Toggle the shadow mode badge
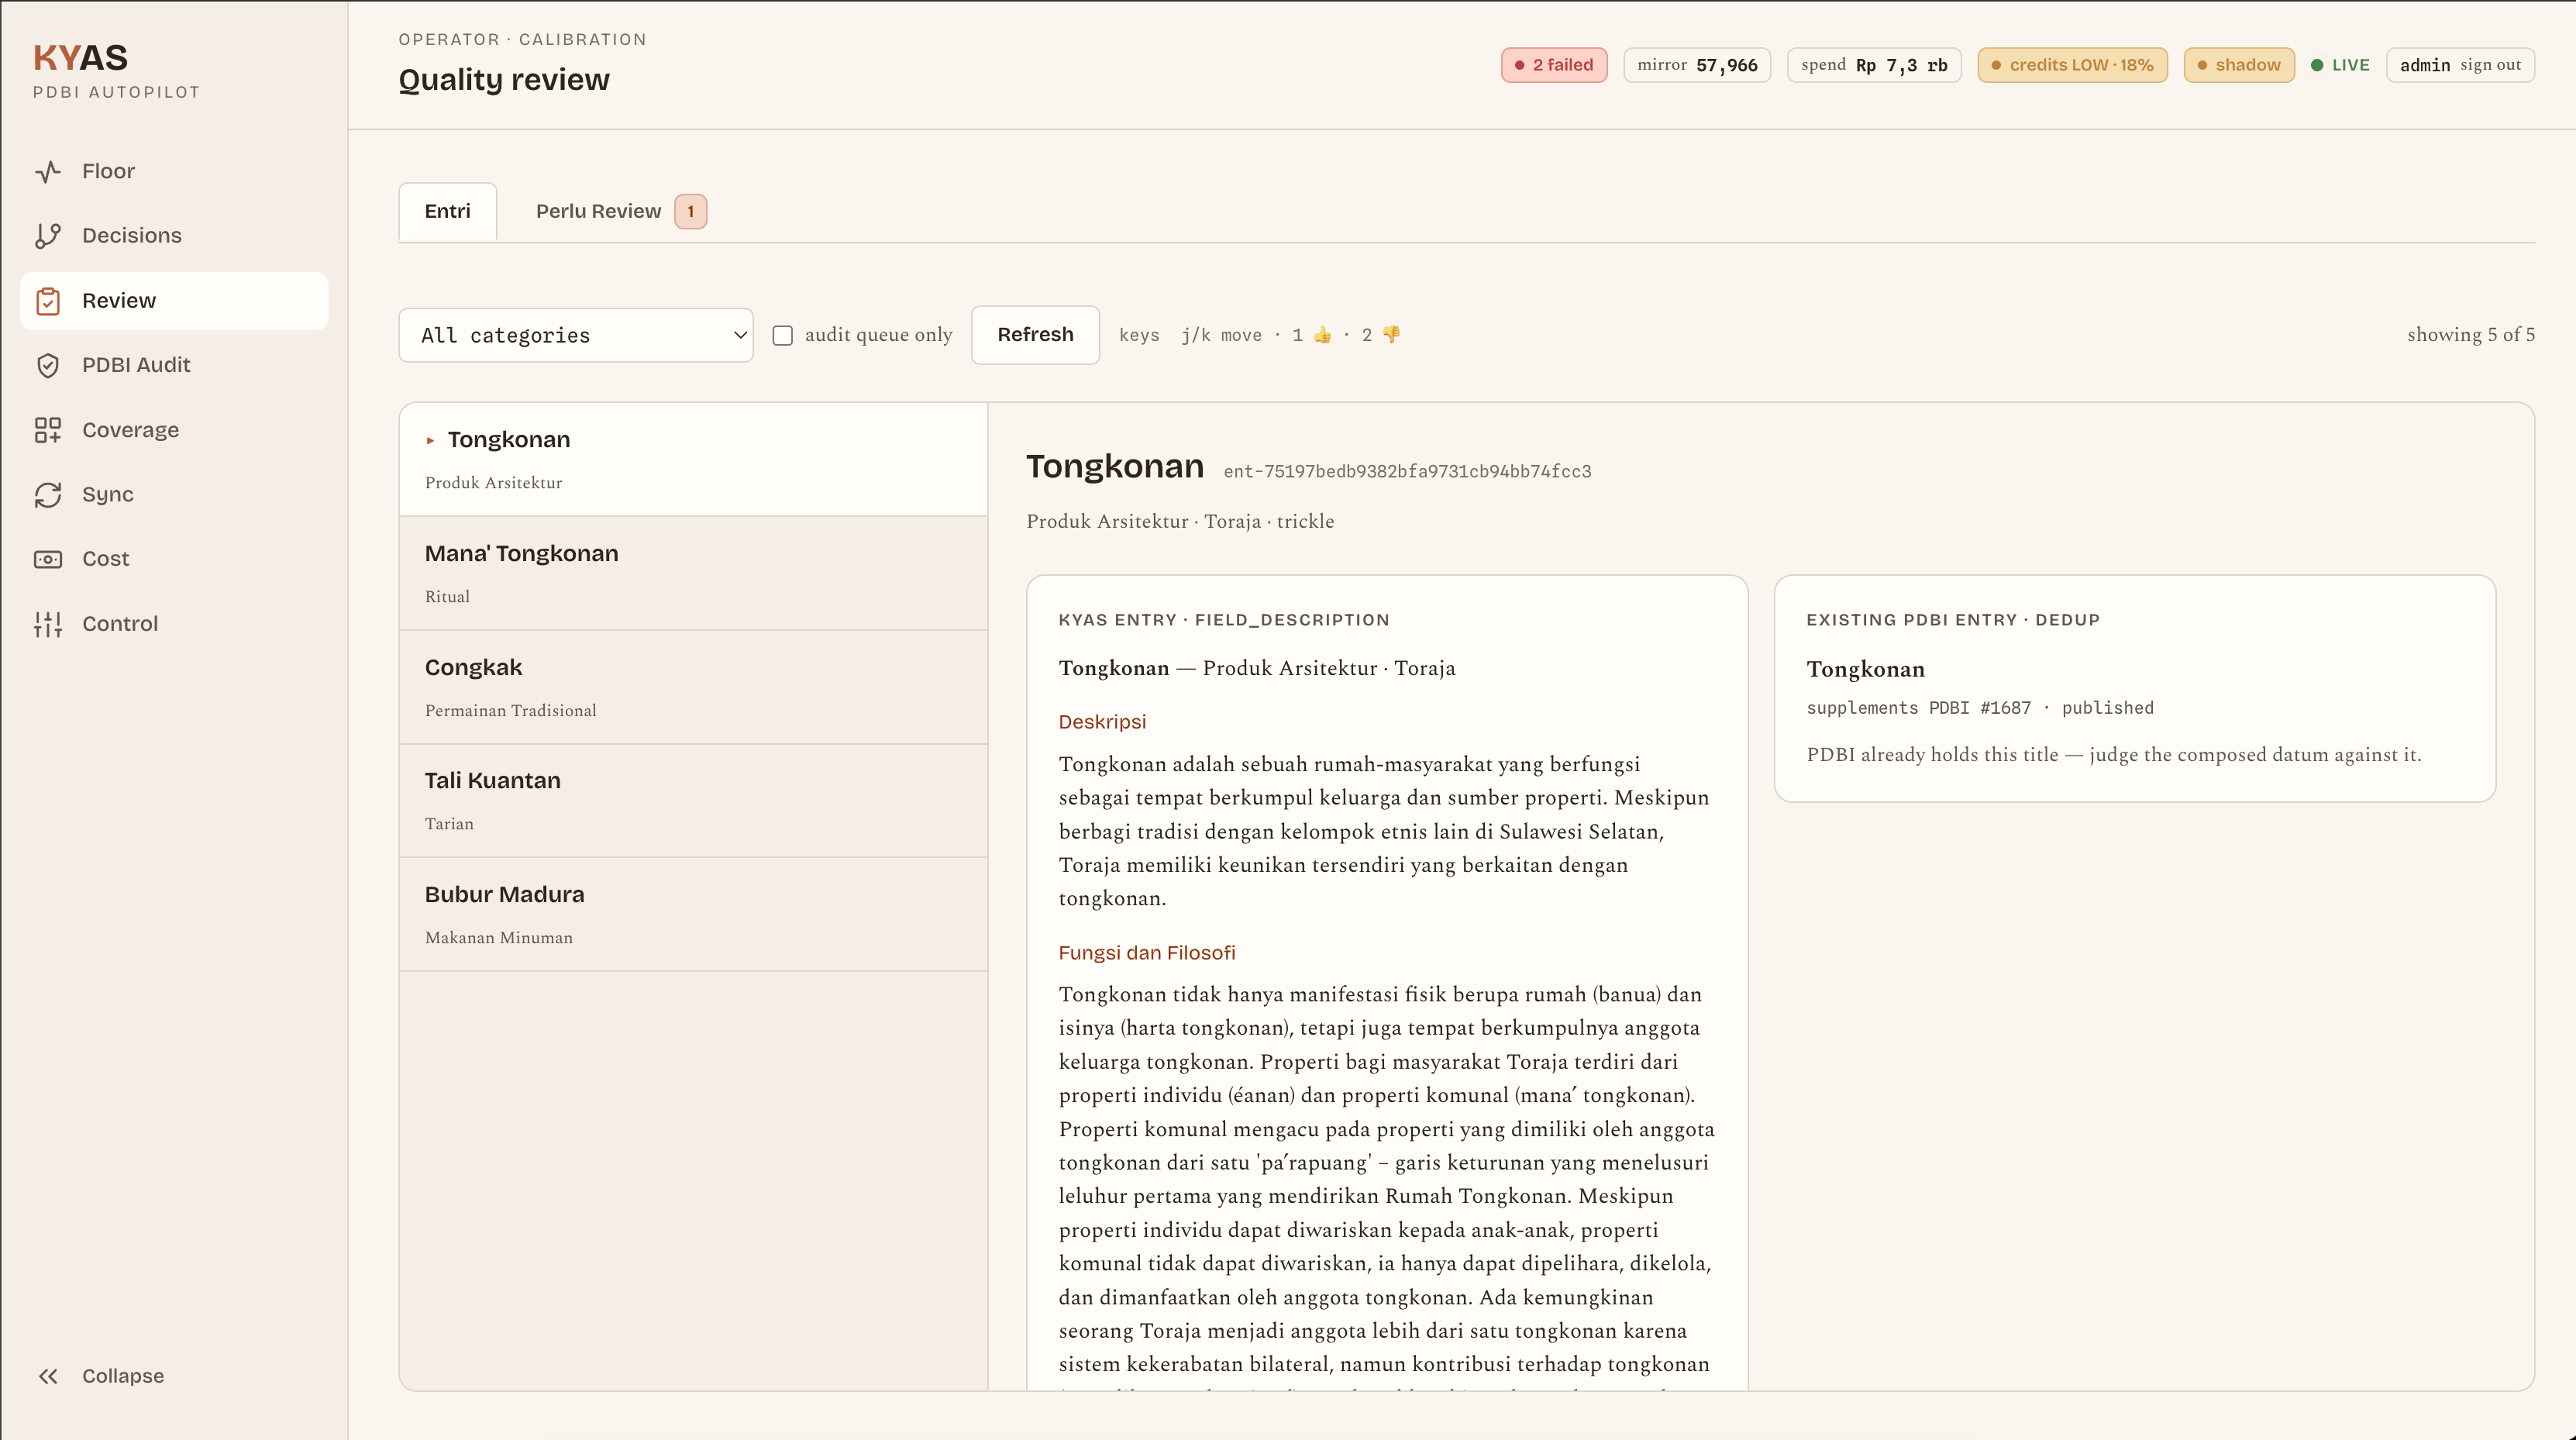The image size is (2576, 1440). click(x=2239, y=65)
